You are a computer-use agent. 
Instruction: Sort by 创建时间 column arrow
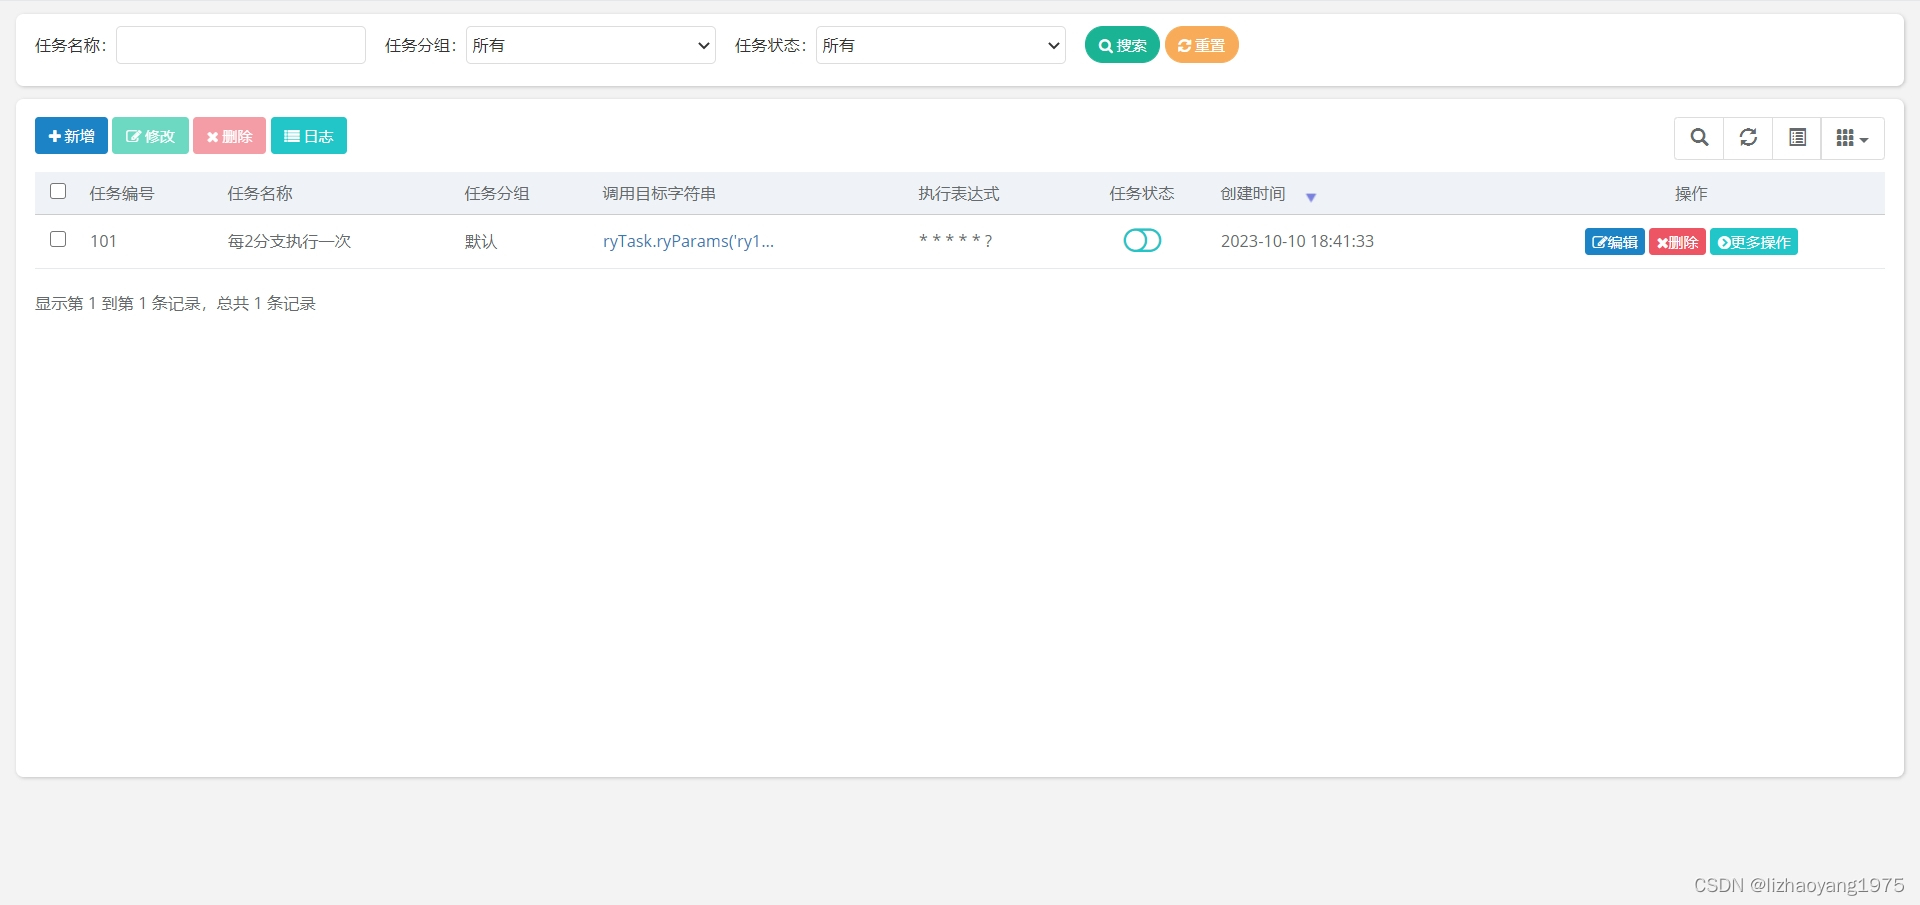pyautogui.click(x=1311, y=197)
